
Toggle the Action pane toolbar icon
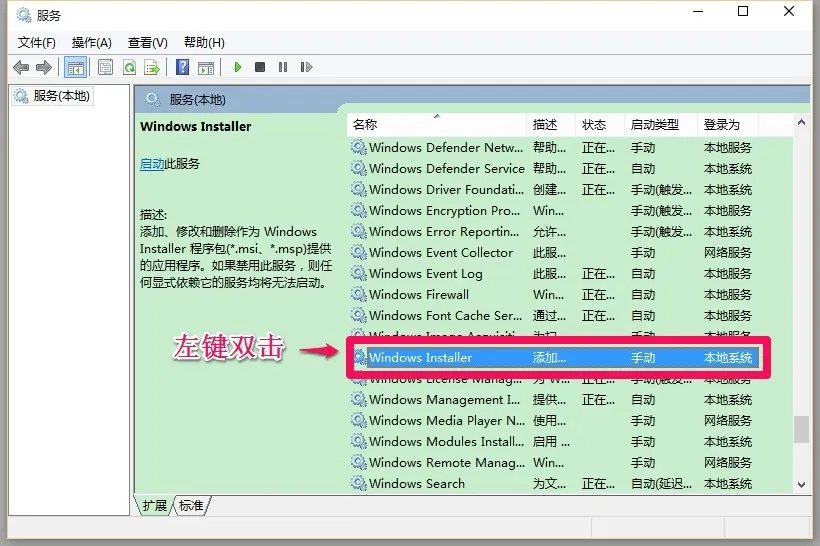pyautogui.click(x=206, y=67)
